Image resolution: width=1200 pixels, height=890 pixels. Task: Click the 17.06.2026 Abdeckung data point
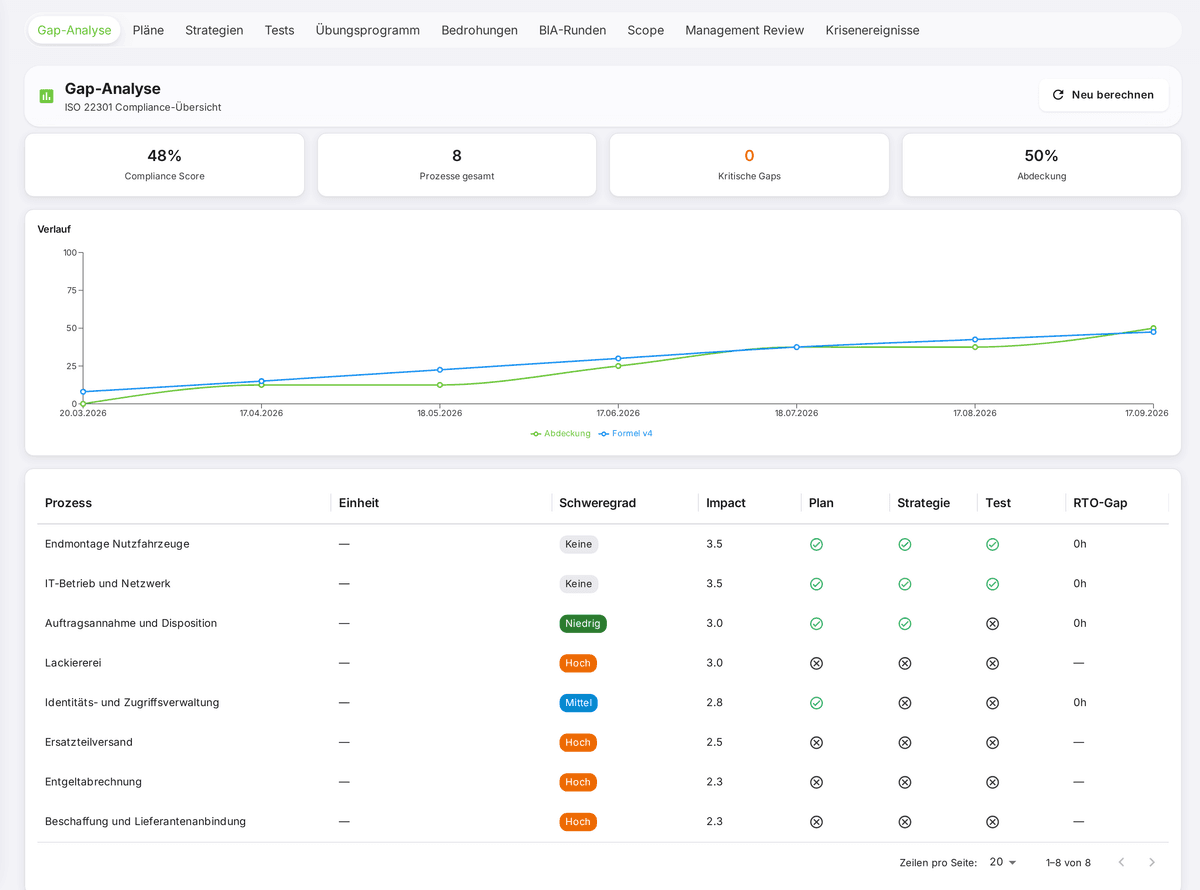tap(618, 366)
